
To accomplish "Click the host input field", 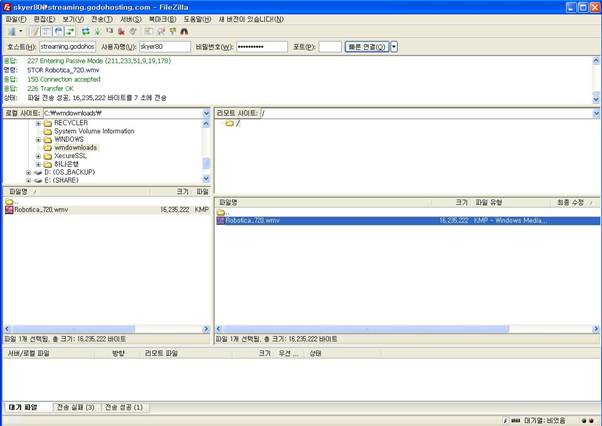I will (68, 47).
